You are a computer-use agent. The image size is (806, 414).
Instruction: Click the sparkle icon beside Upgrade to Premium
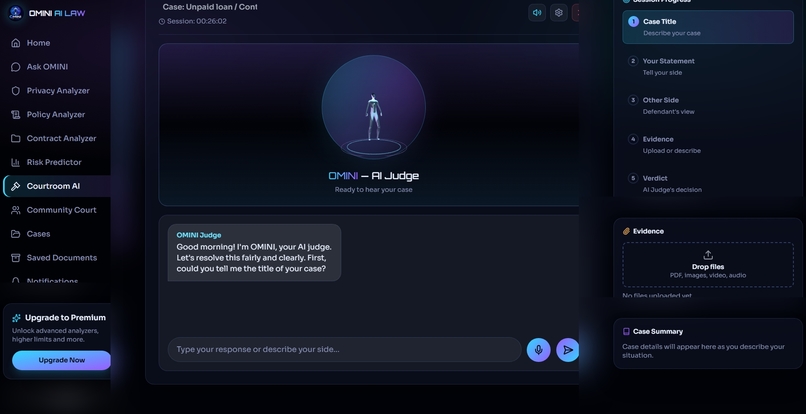tap(16, 318)
